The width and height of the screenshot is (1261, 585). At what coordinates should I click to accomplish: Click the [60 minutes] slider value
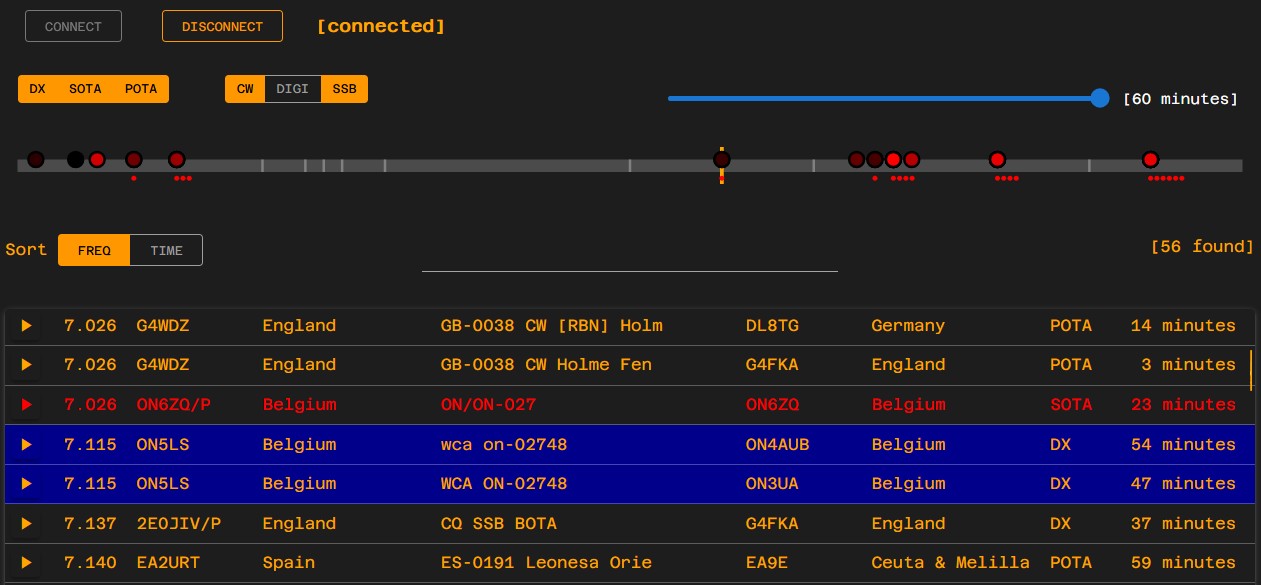(1181, 99)
